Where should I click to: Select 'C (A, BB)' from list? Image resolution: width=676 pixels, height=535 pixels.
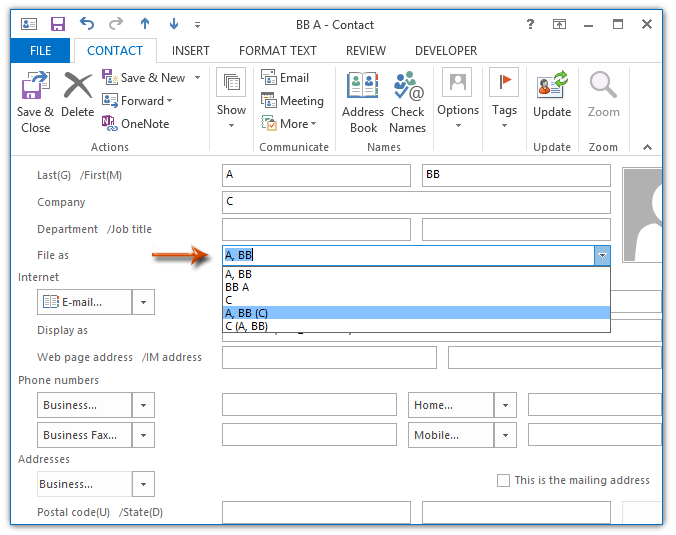pos(246,326)
